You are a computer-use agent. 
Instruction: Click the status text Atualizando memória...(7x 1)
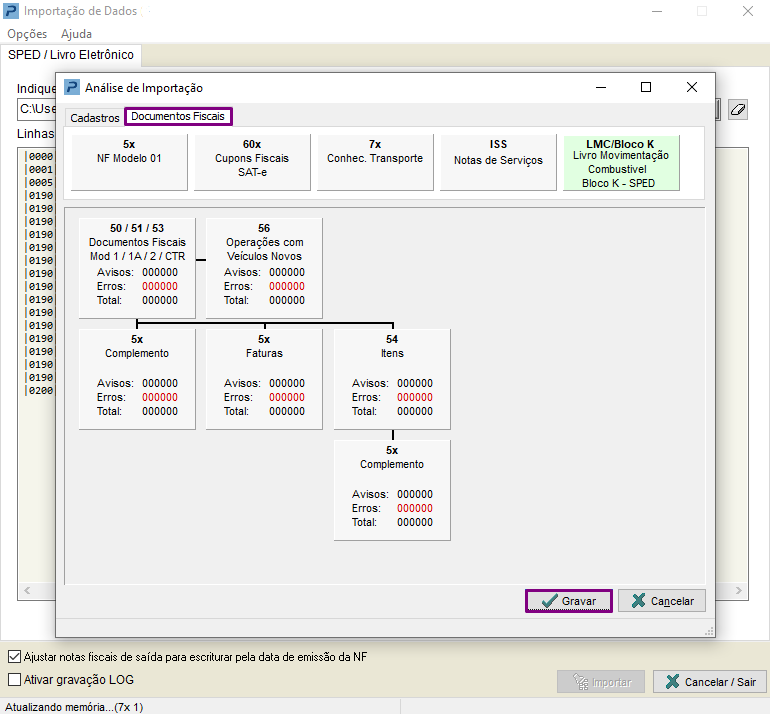tap(74, 707)
